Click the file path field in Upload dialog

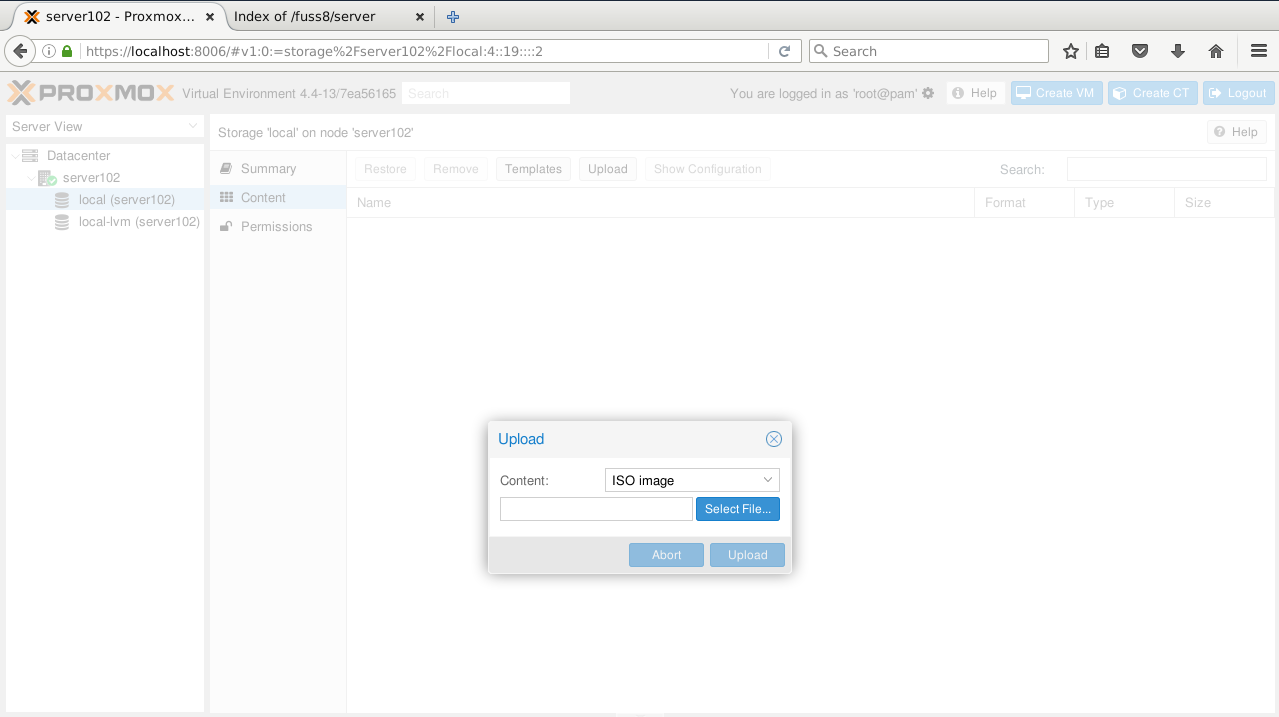[596, 509]
